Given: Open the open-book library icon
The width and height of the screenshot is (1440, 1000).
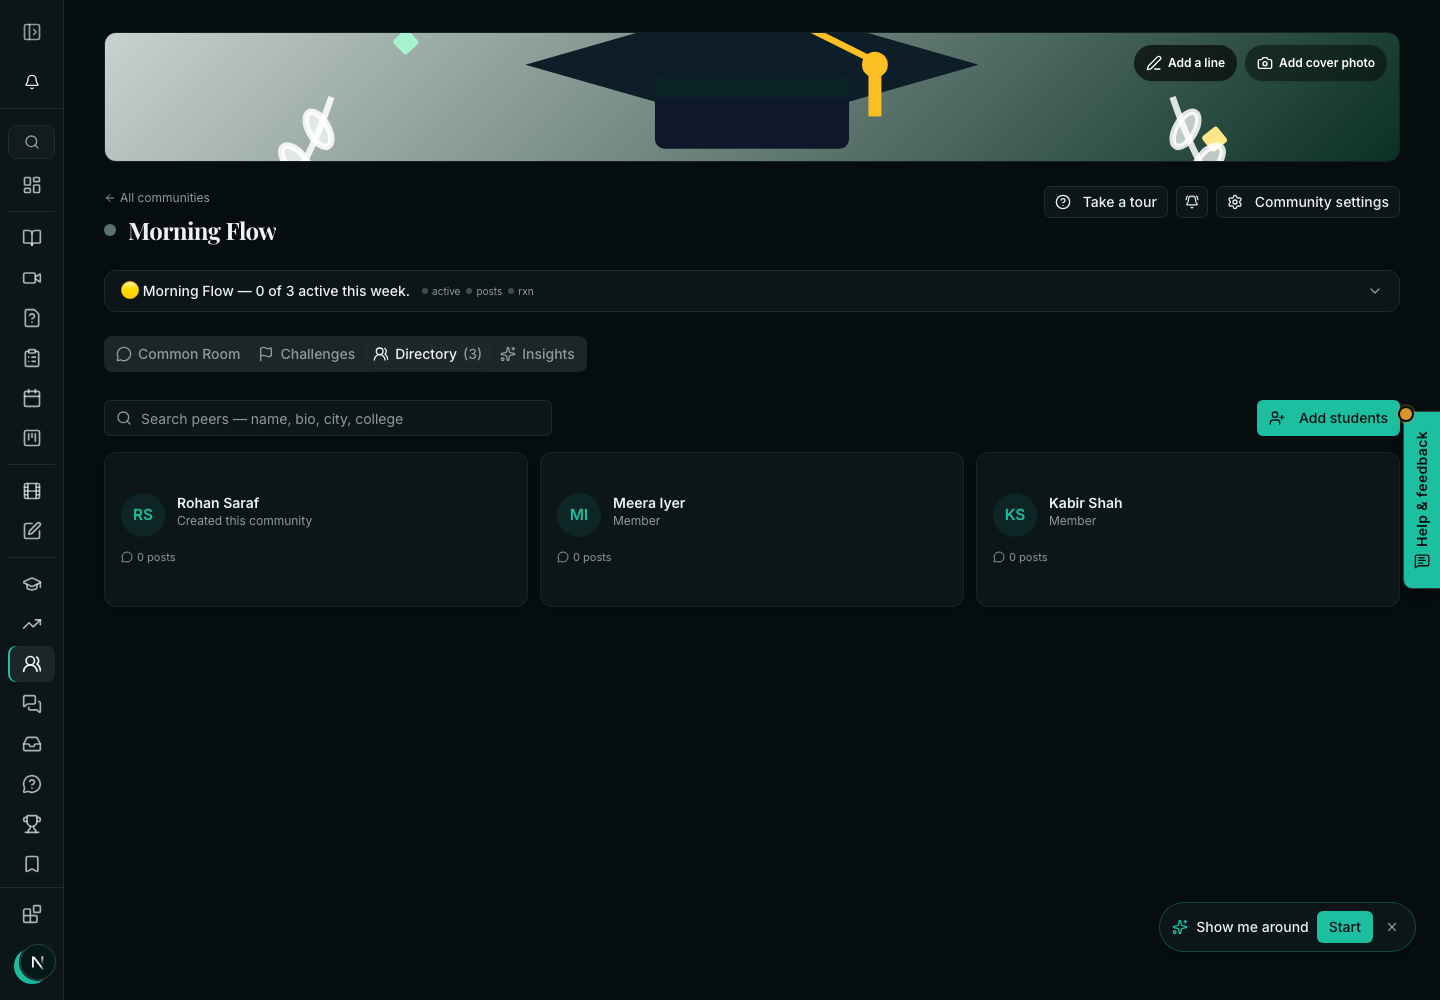Looking at the screenshot, I should [32, 238].
